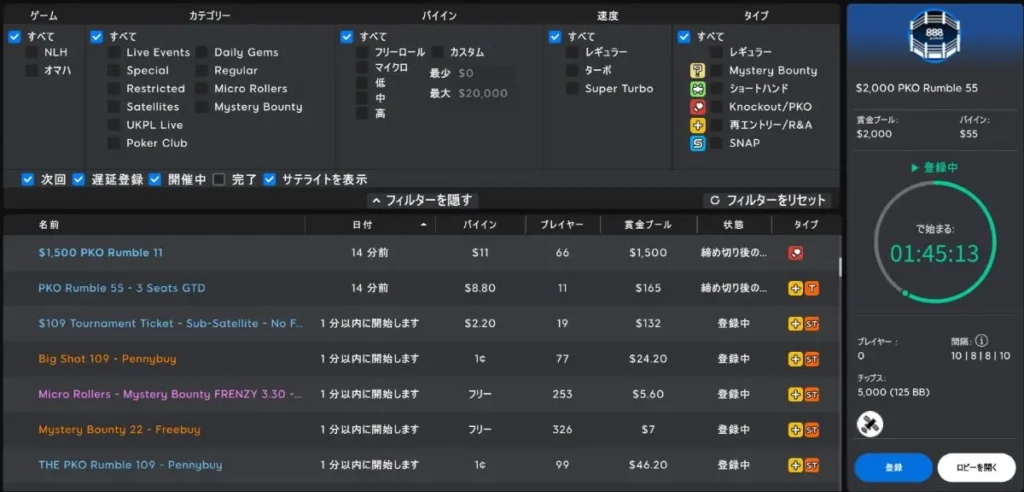Click the ST icon in $109 Tournament Ticket row

tap(812, 323)
